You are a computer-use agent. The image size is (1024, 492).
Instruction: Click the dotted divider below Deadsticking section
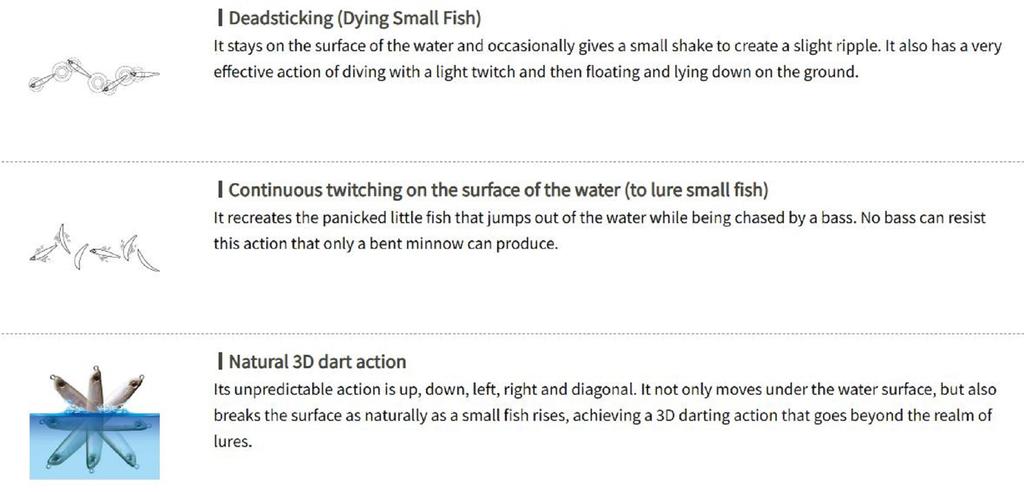click(512, 161)
